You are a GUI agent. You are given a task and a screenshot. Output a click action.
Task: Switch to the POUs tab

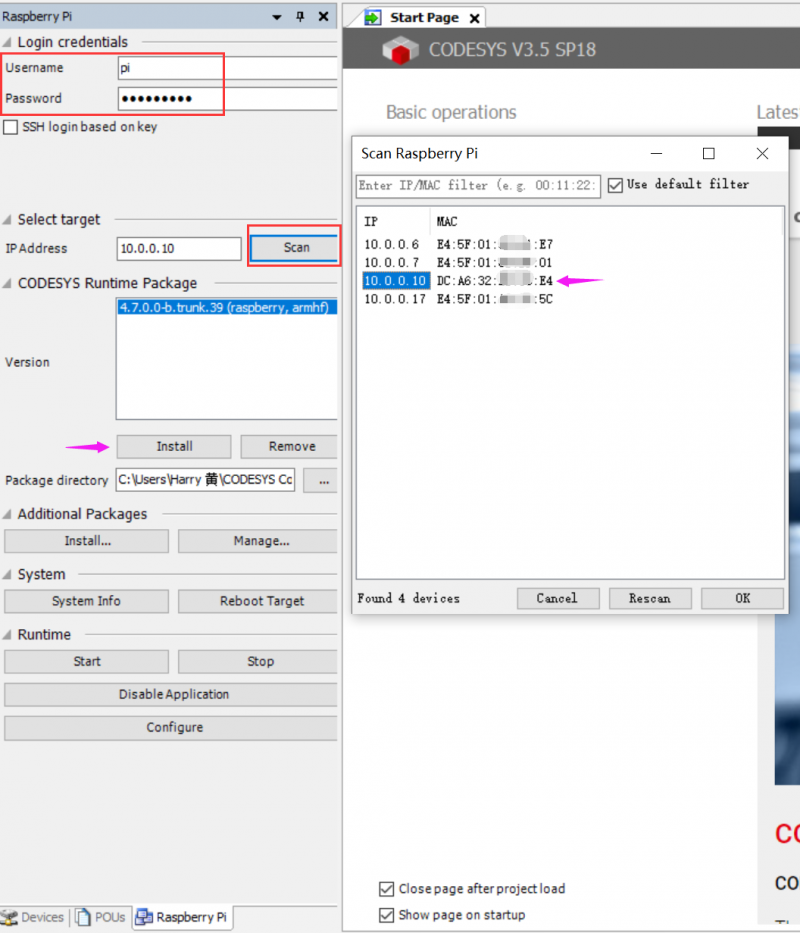pos(101,917)
